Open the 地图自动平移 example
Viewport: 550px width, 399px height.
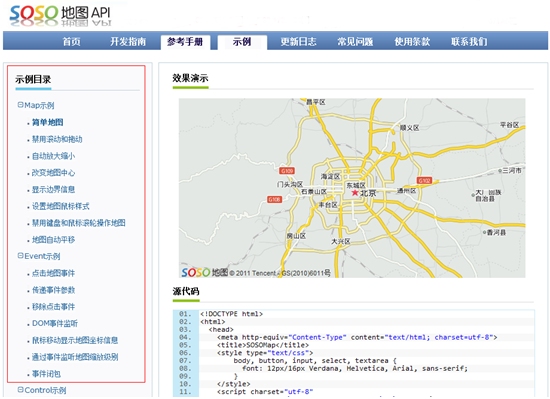tap(53, 240)
